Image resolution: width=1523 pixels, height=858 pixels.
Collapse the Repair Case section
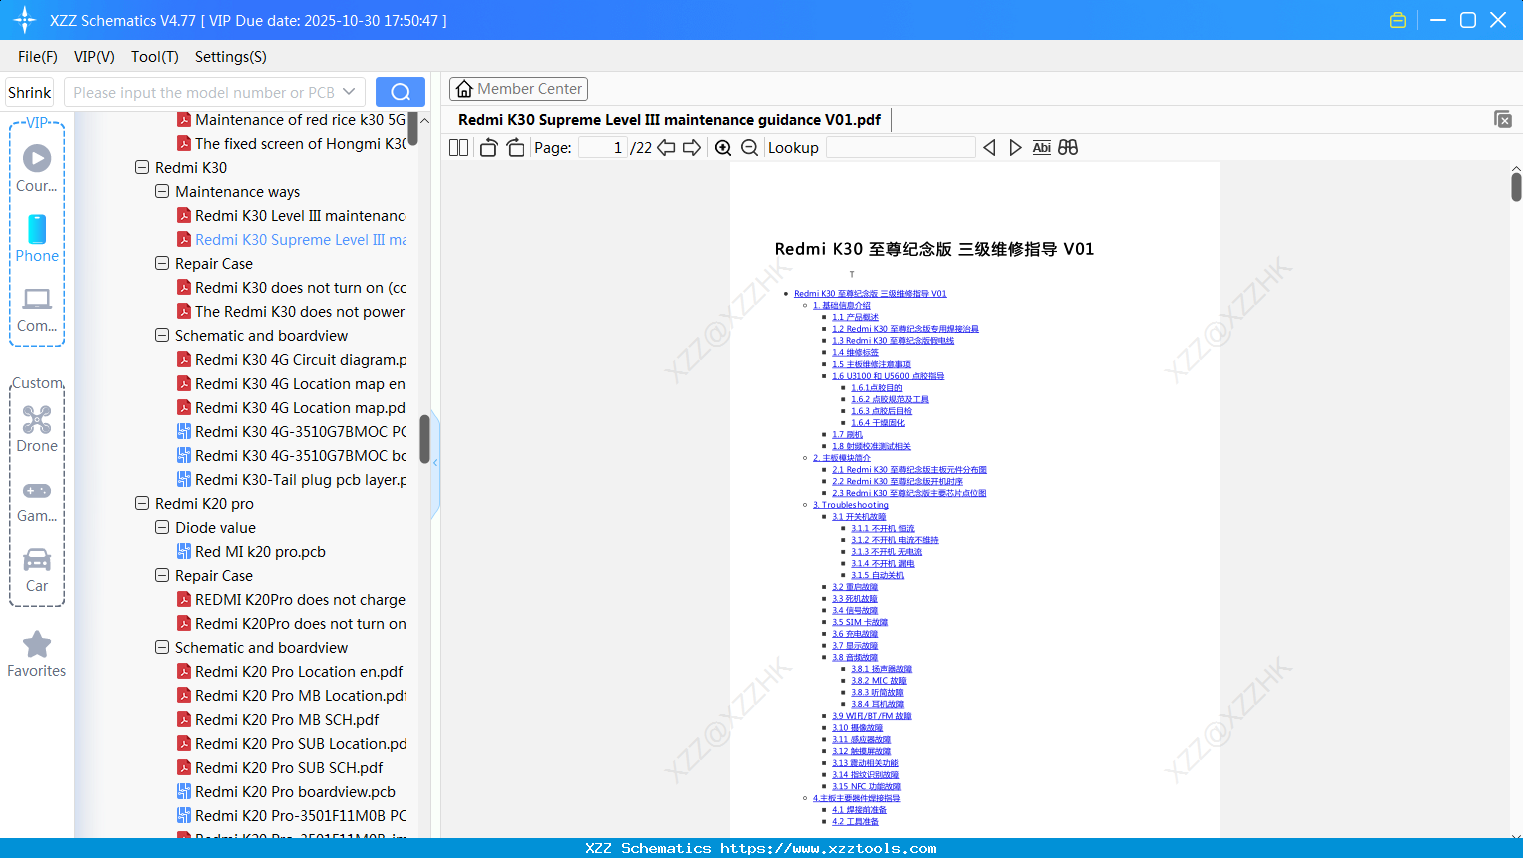(161, 263)
